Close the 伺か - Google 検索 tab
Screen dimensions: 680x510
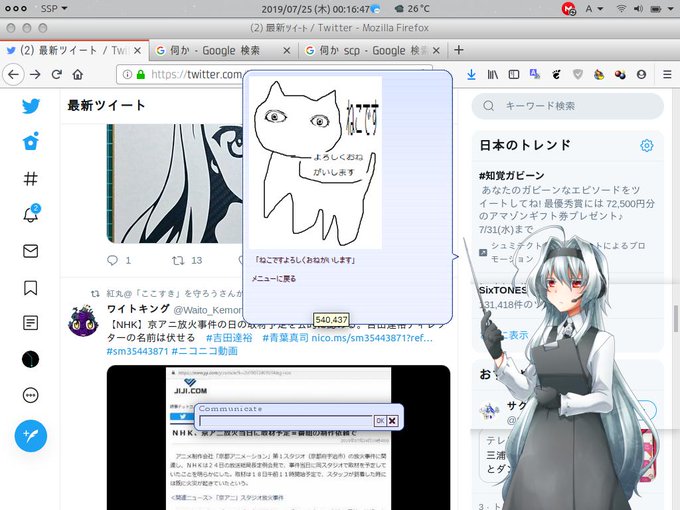(x=287, y=51)
